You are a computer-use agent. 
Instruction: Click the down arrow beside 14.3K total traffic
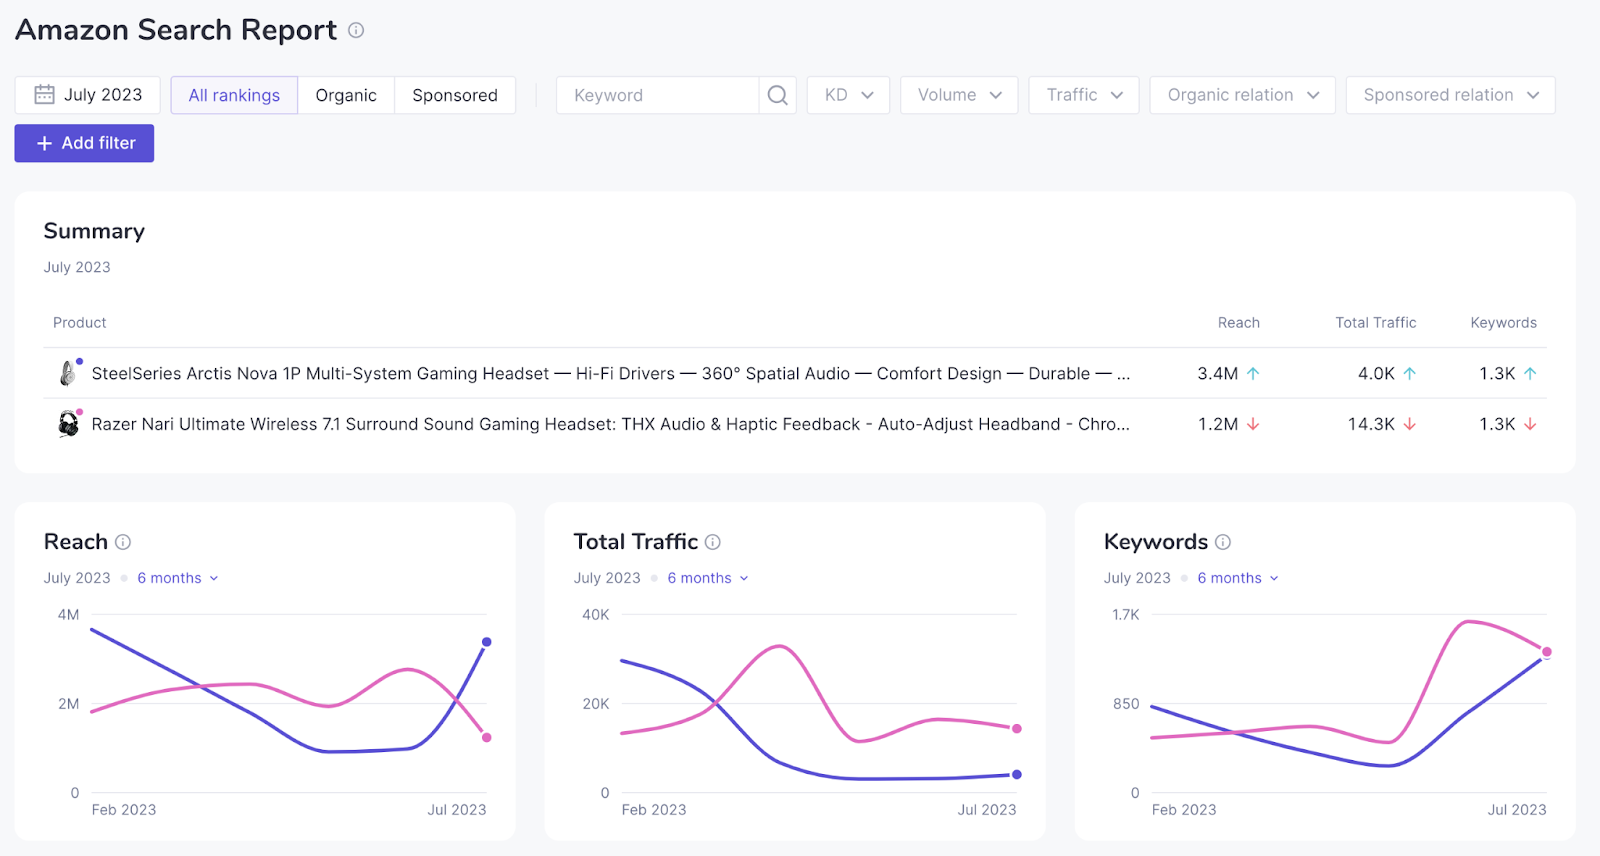point(1410,424)
